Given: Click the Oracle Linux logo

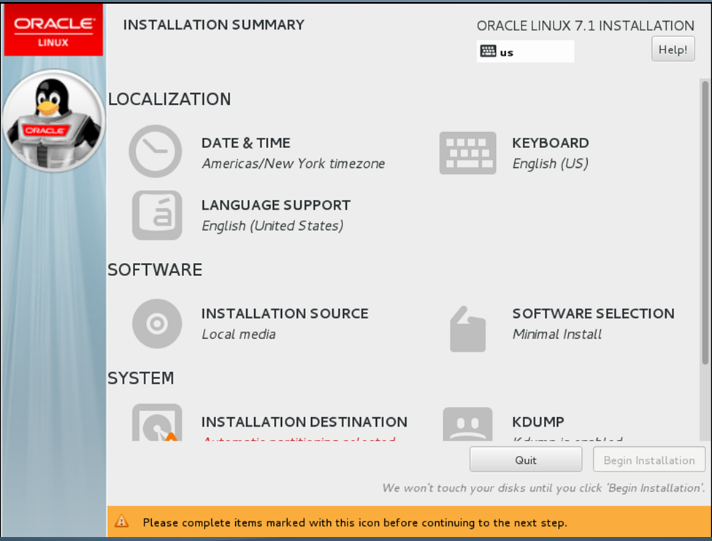Looking at the screenshot, I should coord(54,30).
